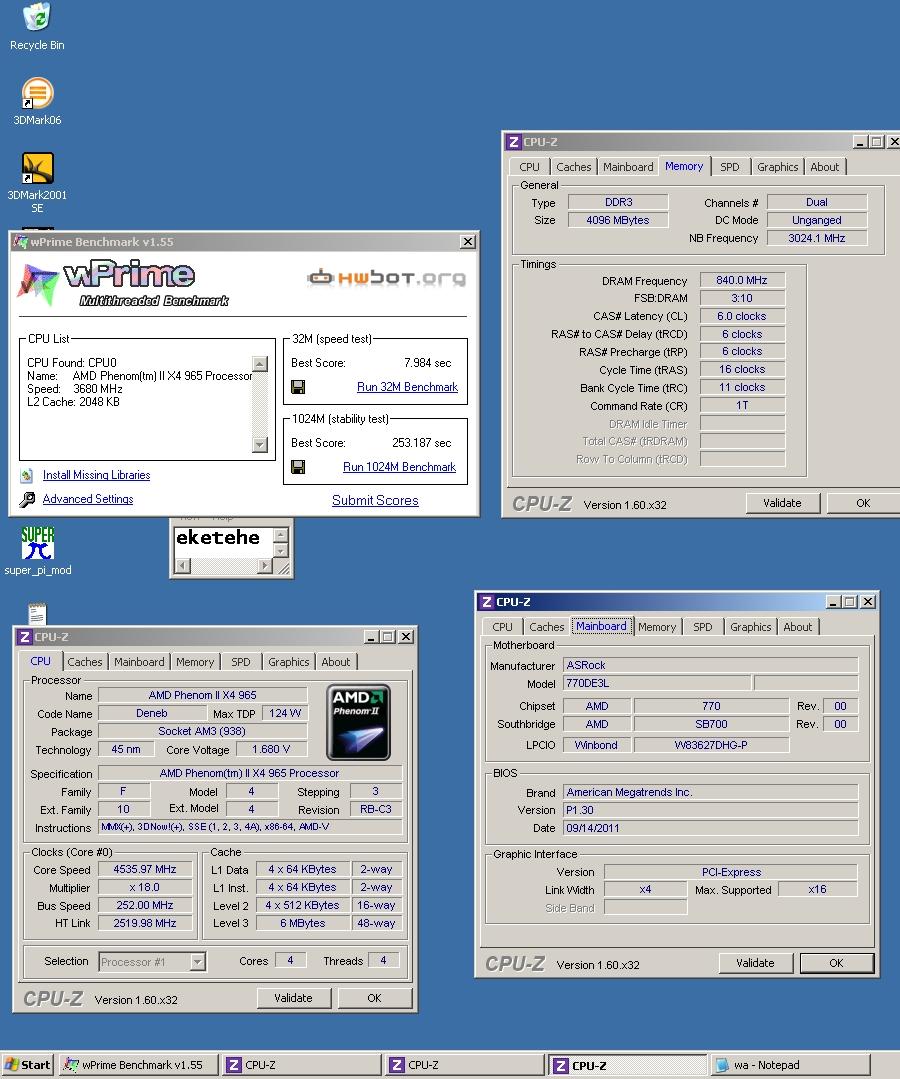900x1079 pixels.
Task: Click the Notepad horizontal scroll-right arrow
Action: click(265, 566)
